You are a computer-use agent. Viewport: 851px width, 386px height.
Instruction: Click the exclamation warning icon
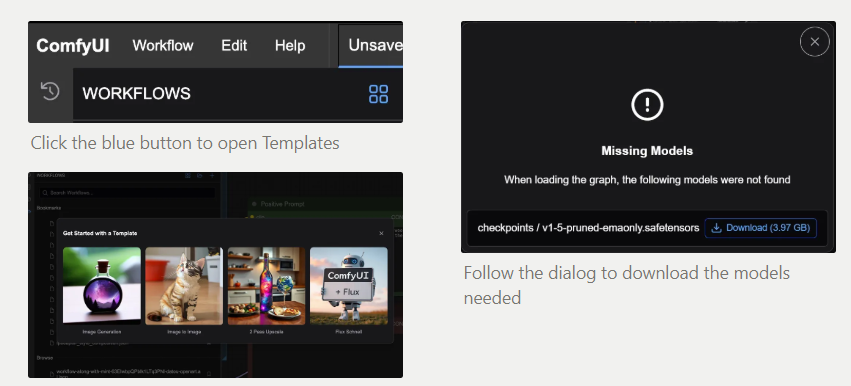(x=647, y=105)
